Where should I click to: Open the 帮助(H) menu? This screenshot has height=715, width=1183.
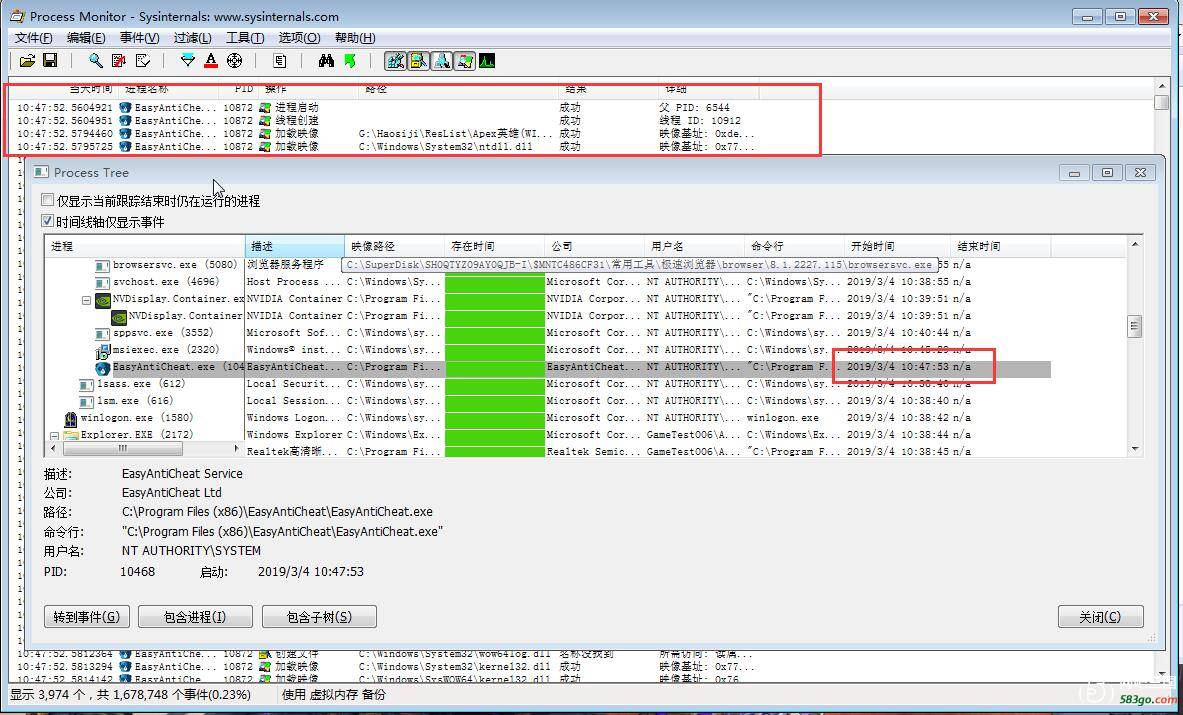click(355, 38)
